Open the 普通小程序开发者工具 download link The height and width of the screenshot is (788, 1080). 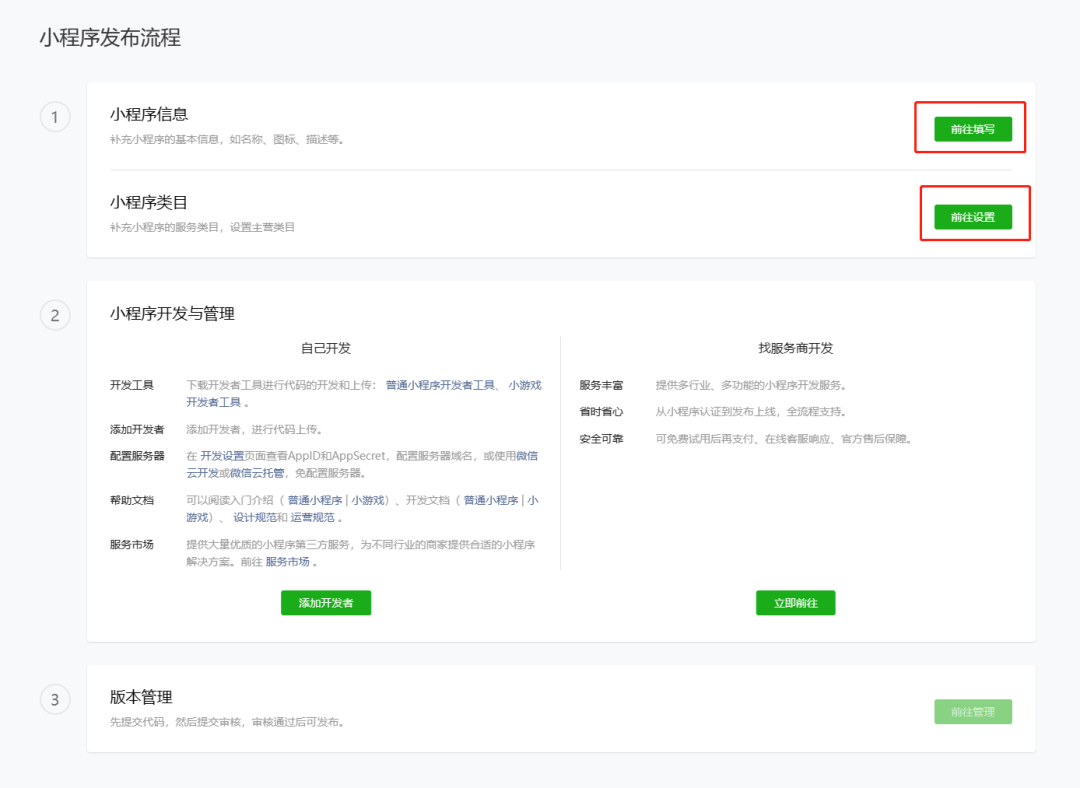(x=440, y=385)
